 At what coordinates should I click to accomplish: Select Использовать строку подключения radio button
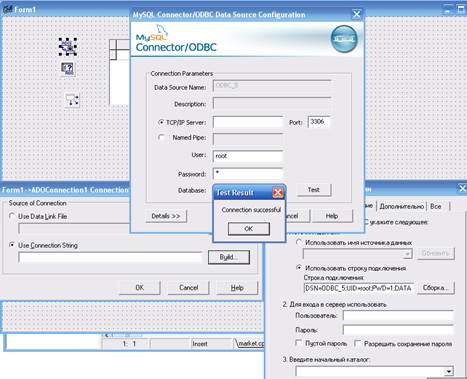299,268
